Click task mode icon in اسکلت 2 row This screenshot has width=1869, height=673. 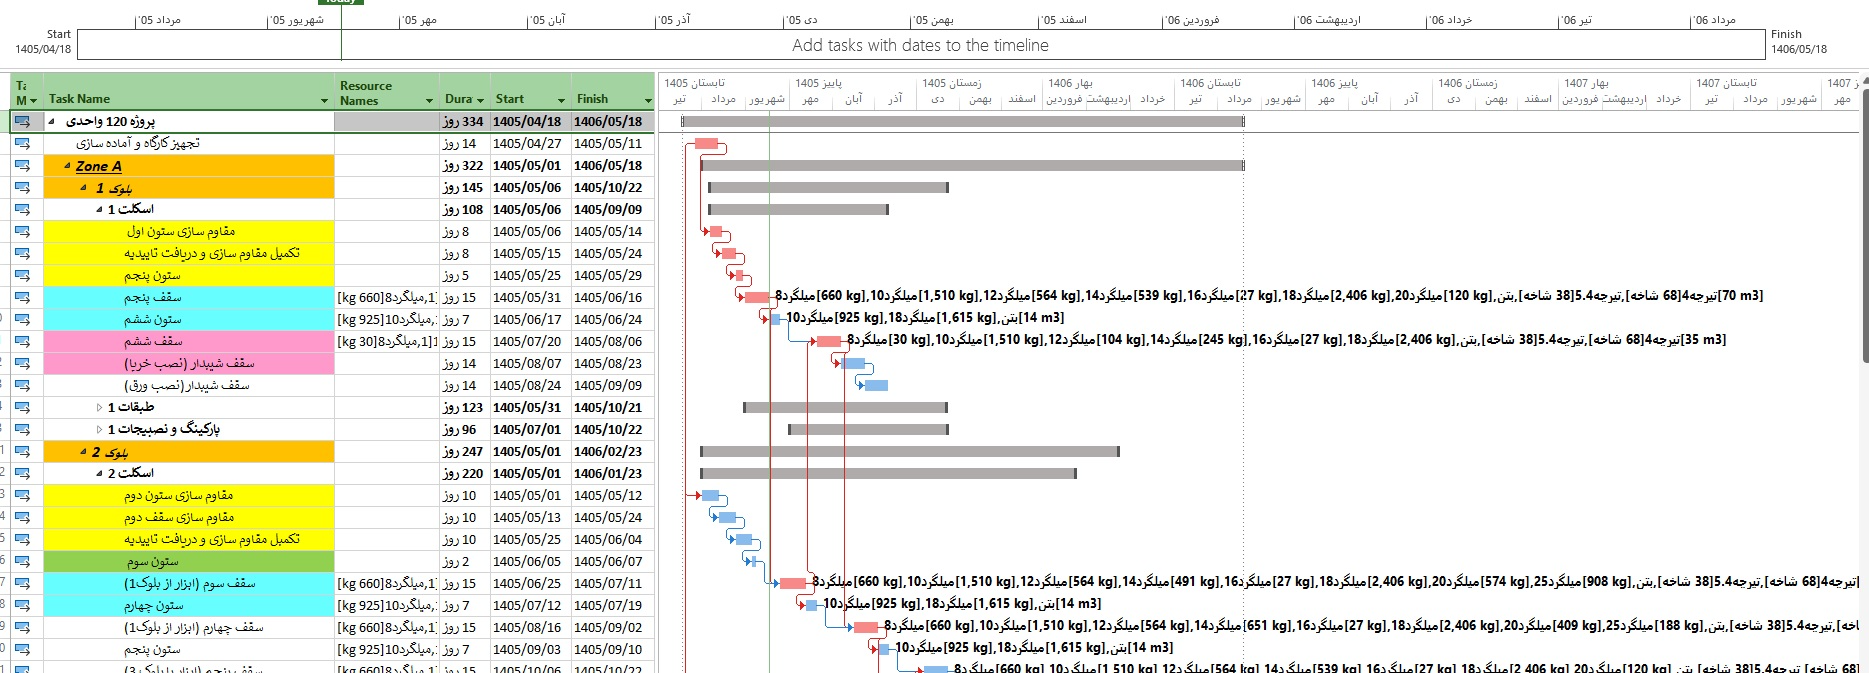22,473
